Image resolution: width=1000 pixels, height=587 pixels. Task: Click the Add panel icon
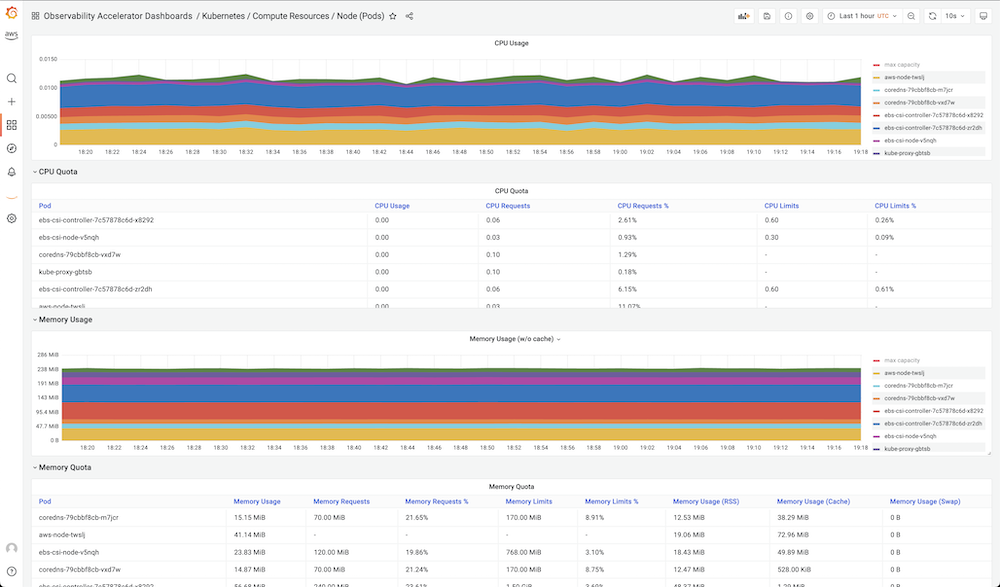coord(744,16)
